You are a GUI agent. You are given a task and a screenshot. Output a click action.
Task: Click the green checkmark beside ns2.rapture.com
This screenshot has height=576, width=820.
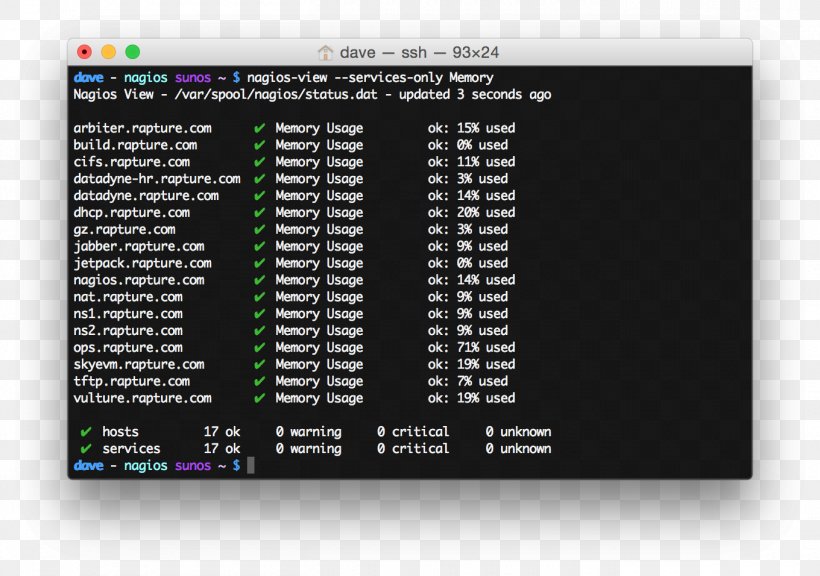click(x=259, y=331)
